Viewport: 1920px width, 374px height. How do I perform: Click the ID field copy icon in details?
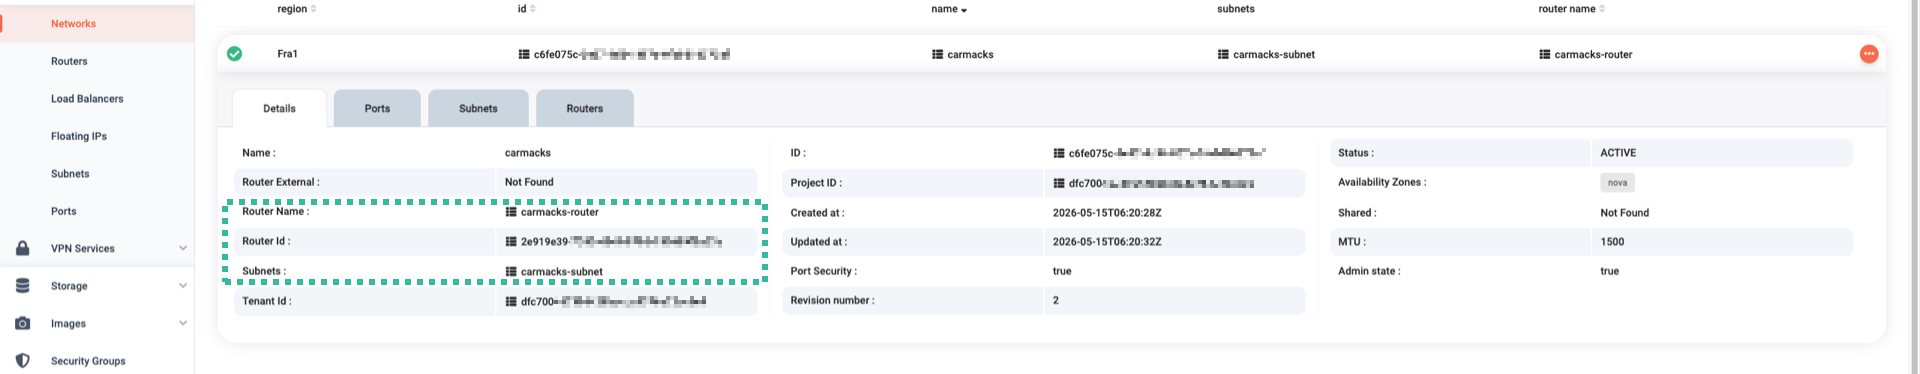coord(1059,153)
